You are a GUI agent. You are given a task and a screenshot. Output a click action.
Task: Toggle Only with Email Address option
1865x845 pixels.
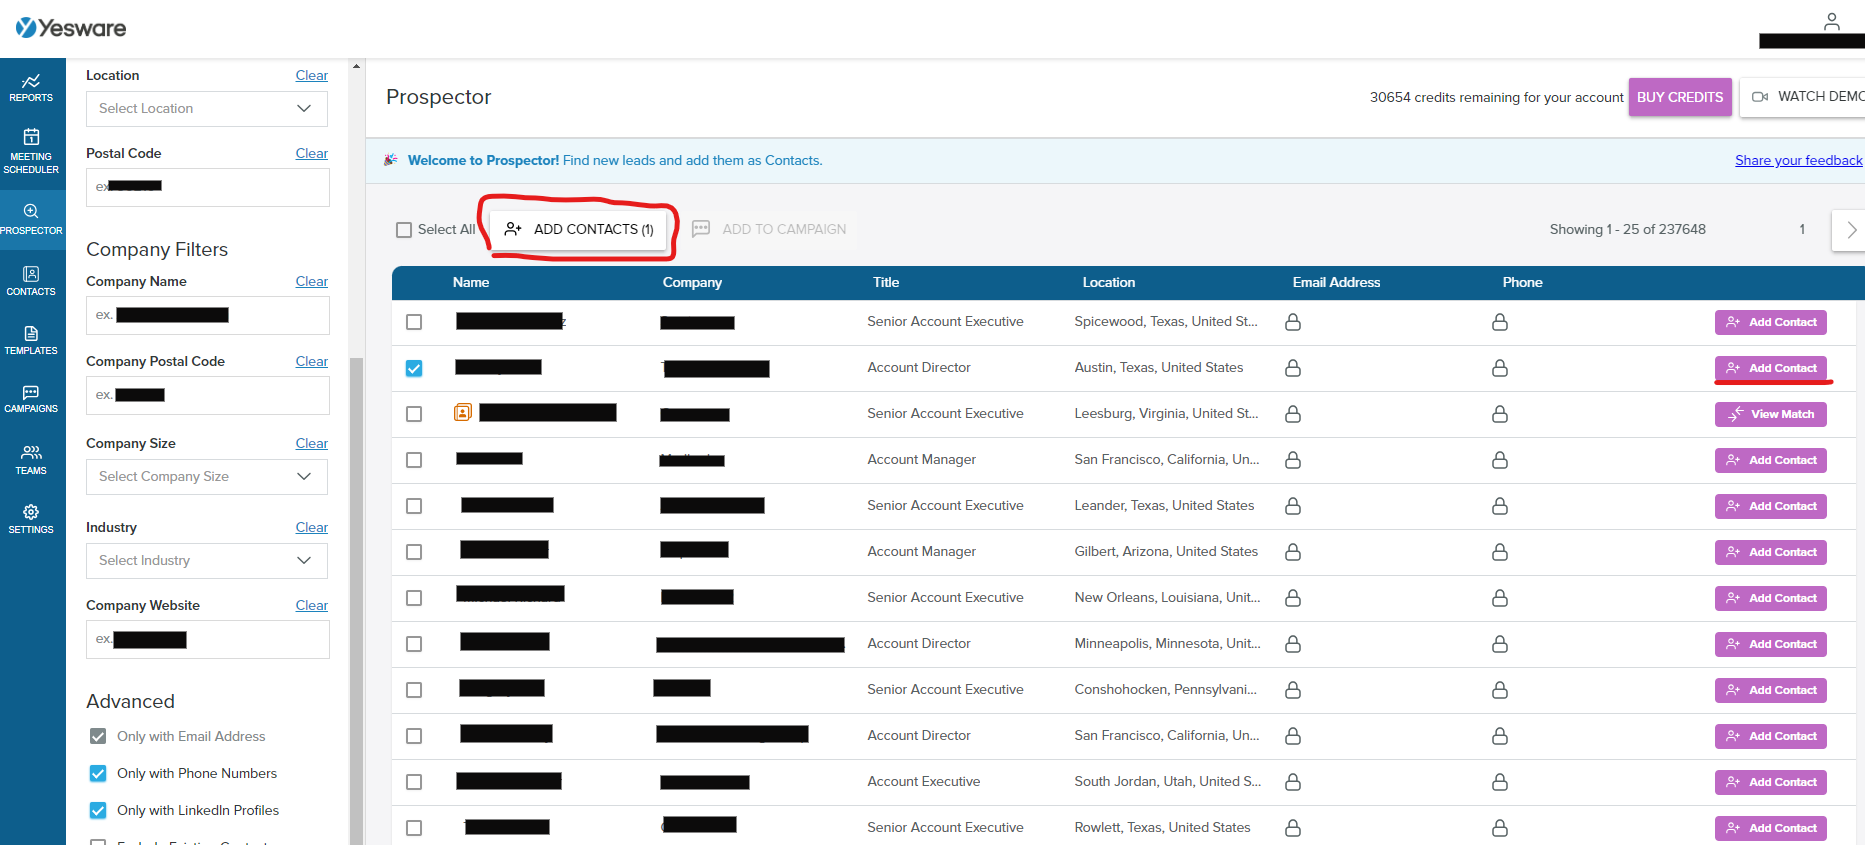tap(98, 736)
